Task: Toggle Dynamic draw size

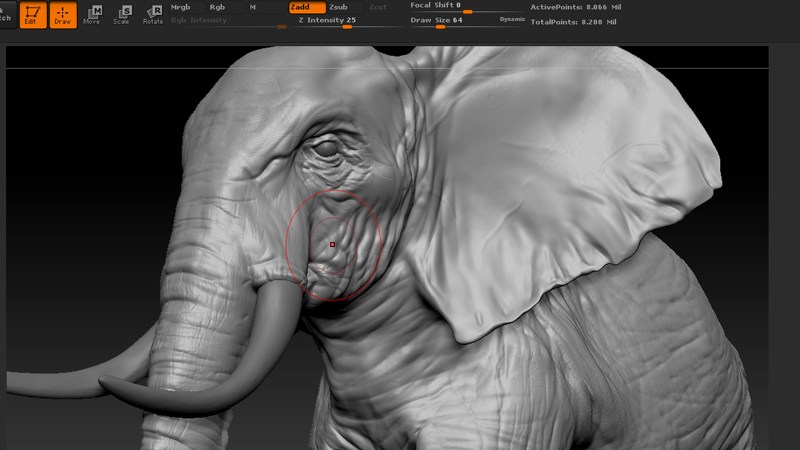Action: pos(512,19)
